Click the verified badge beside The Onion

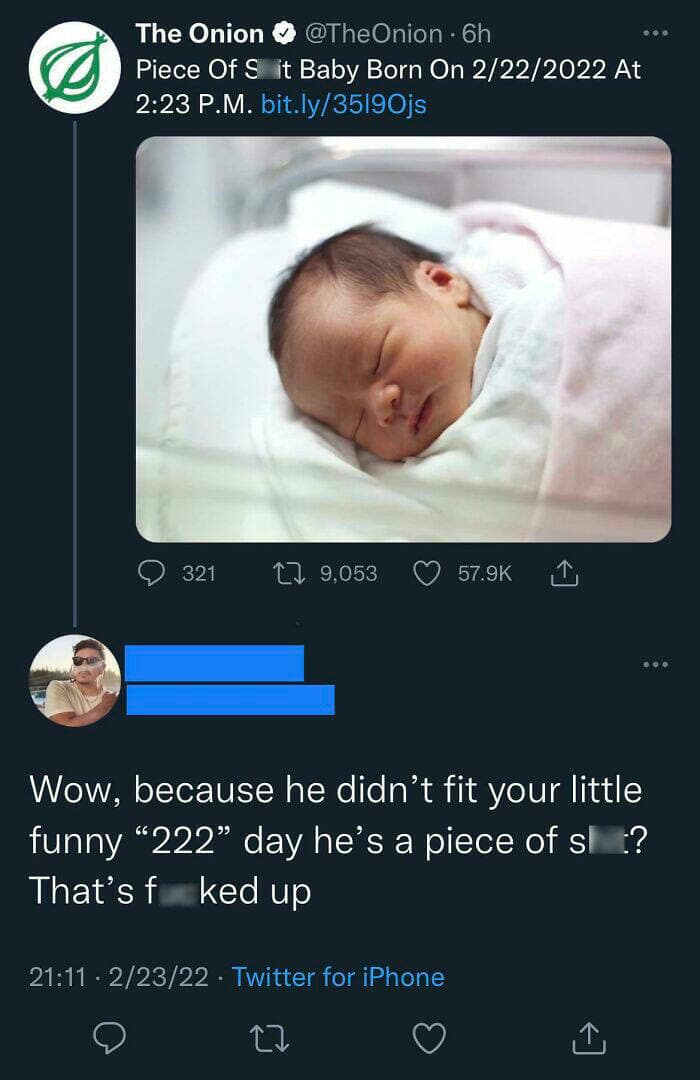284,34
